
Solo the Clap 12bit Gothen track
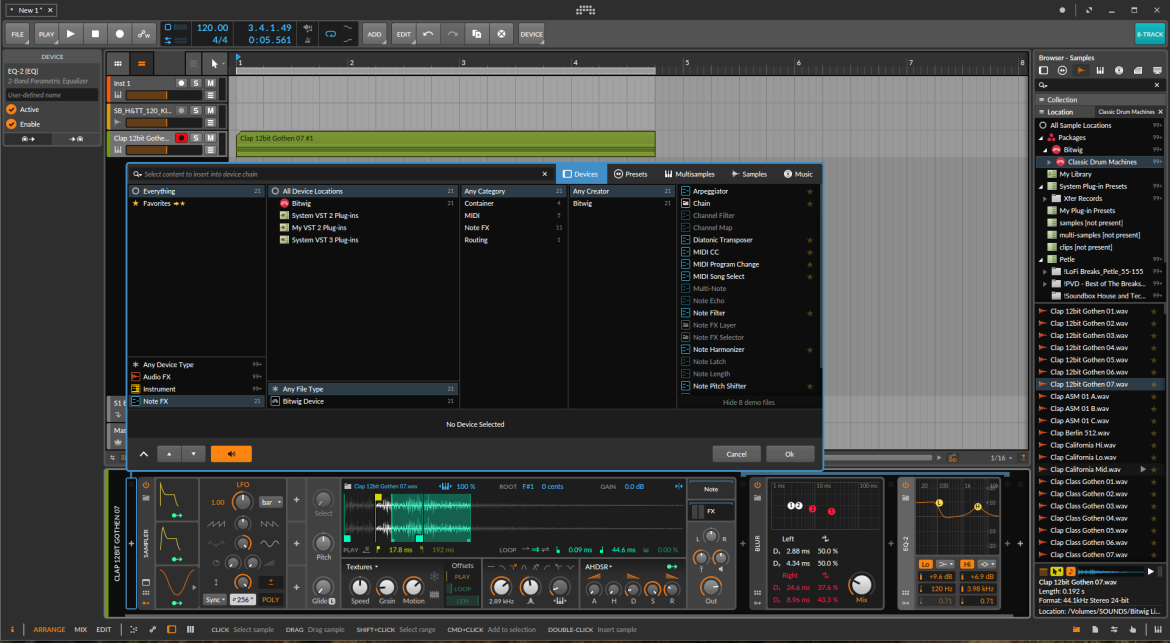coord(195,138)
